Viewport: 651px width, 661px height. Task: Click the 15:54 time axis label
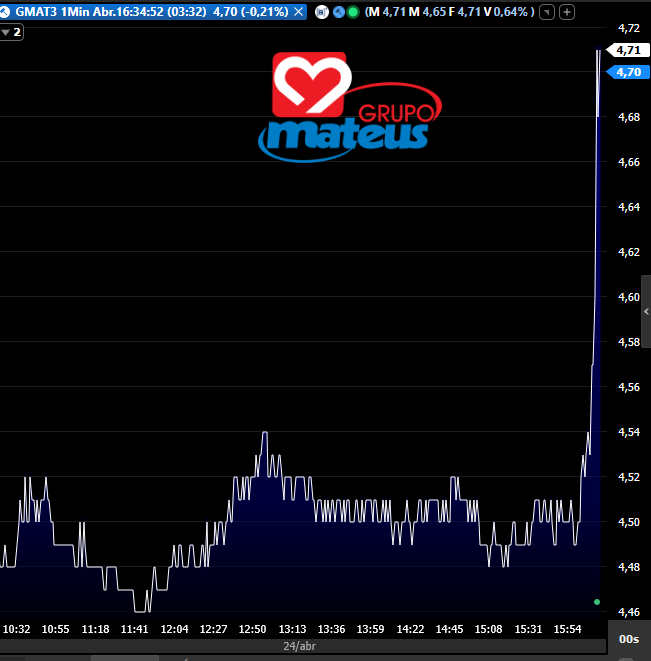click(x=567, y=629)
